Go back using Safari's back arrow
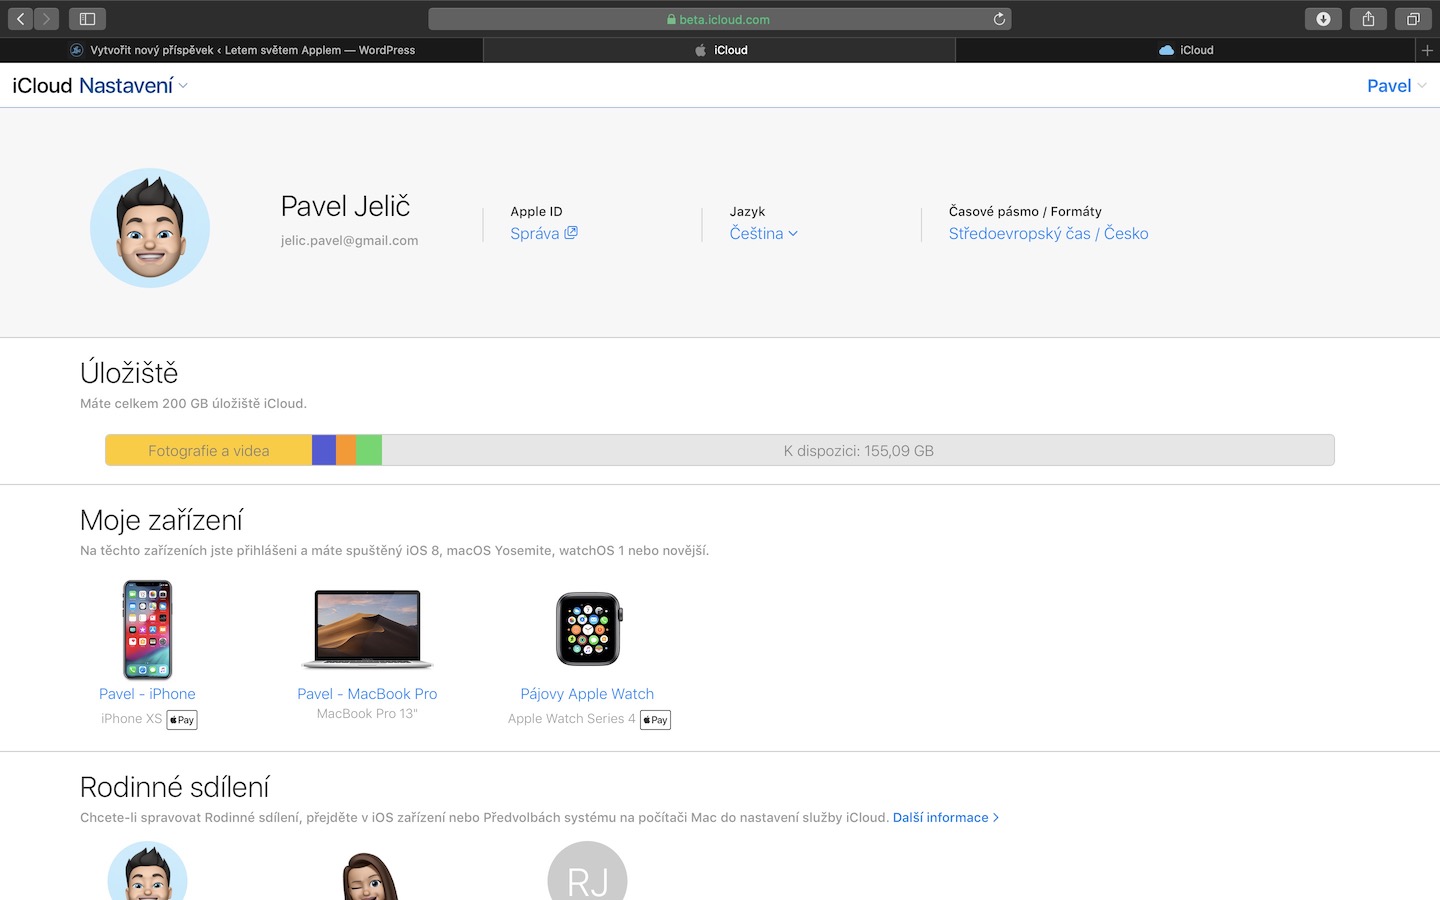 pos(20,19)
